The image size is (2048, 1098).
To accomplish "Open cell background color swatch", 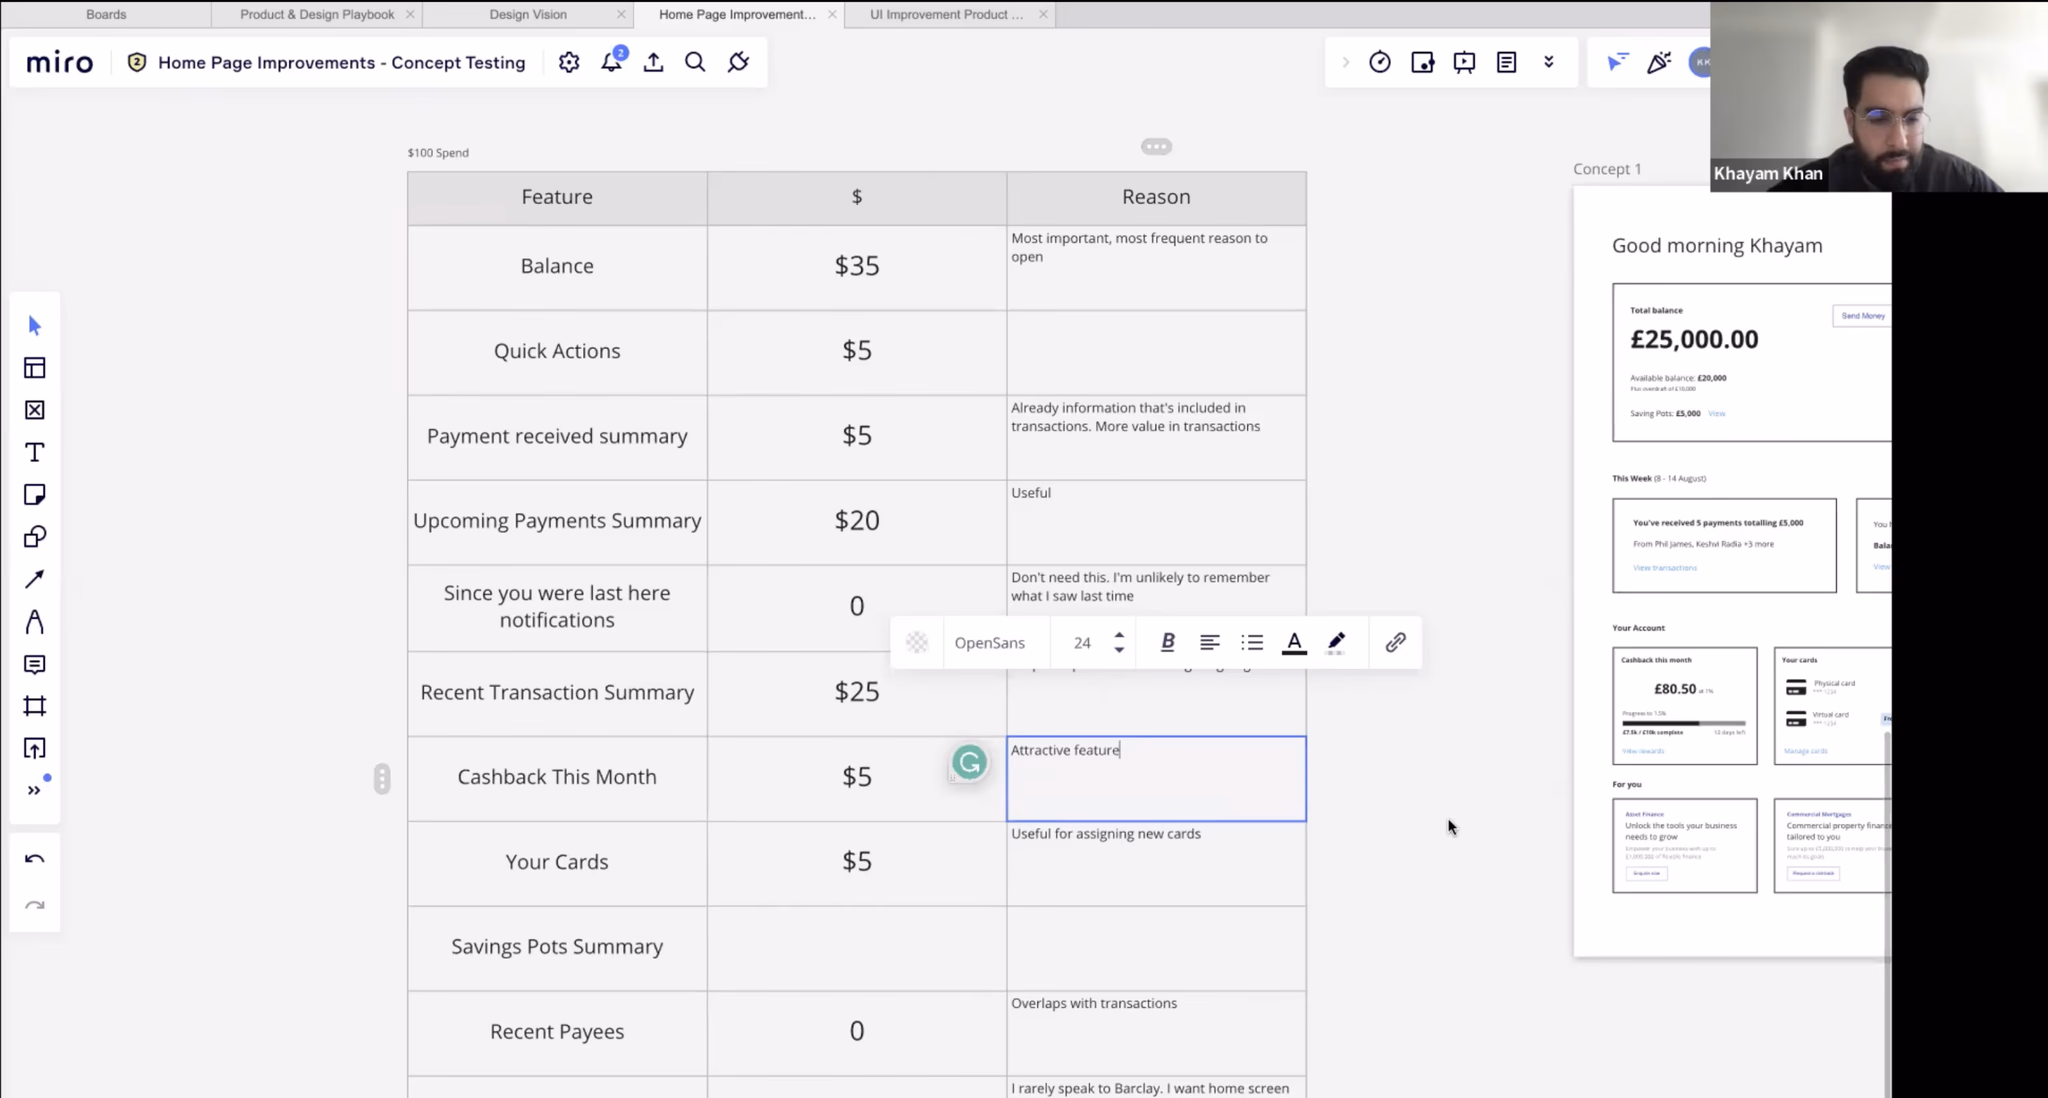I will coord(917,643).
